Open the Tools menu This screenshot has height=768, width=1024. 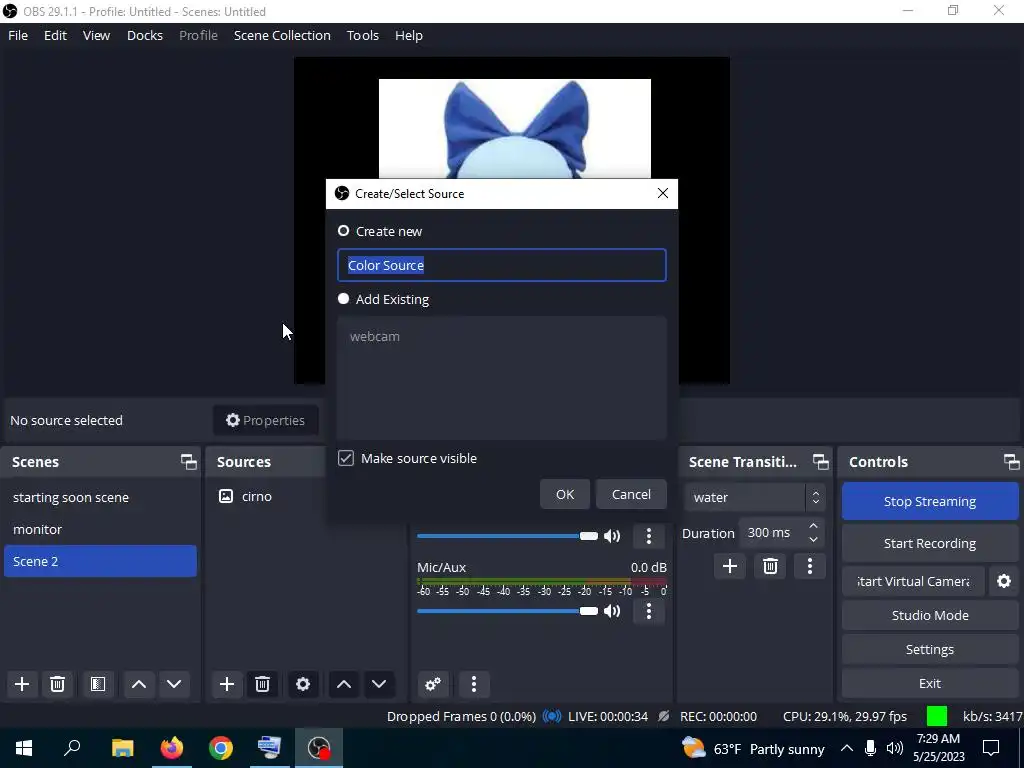tap(362, 35)
